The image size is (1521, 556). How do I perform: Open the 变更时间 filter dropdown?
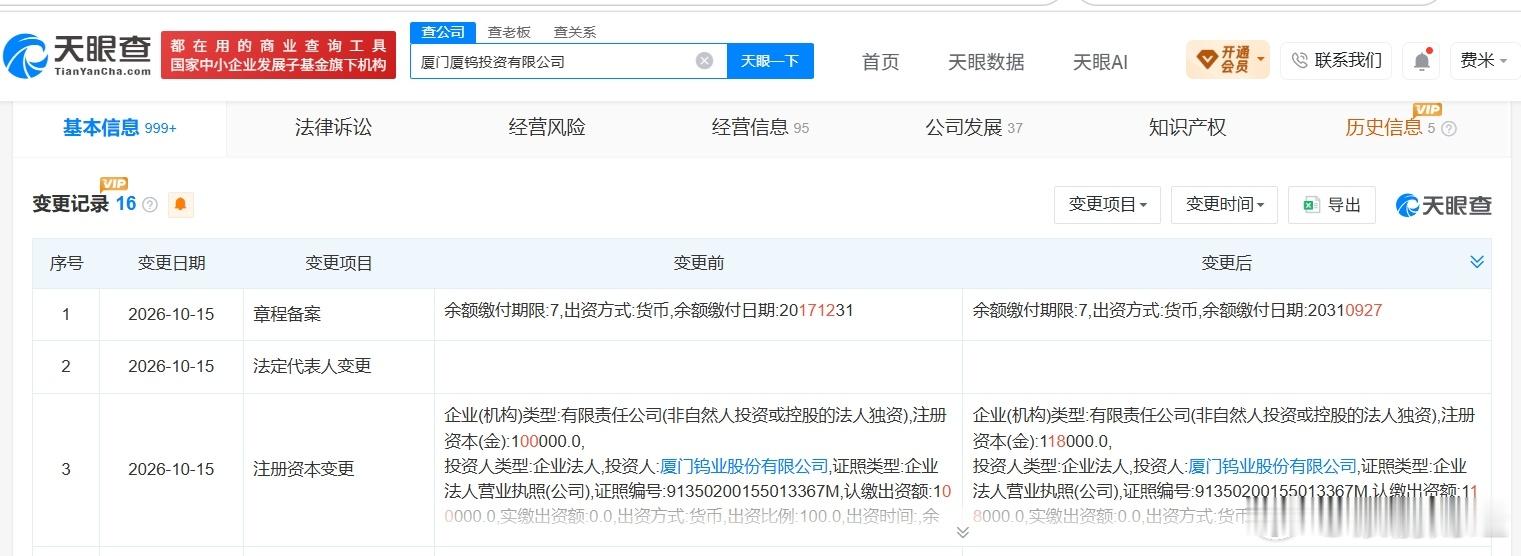click(x=1225, y=205)
